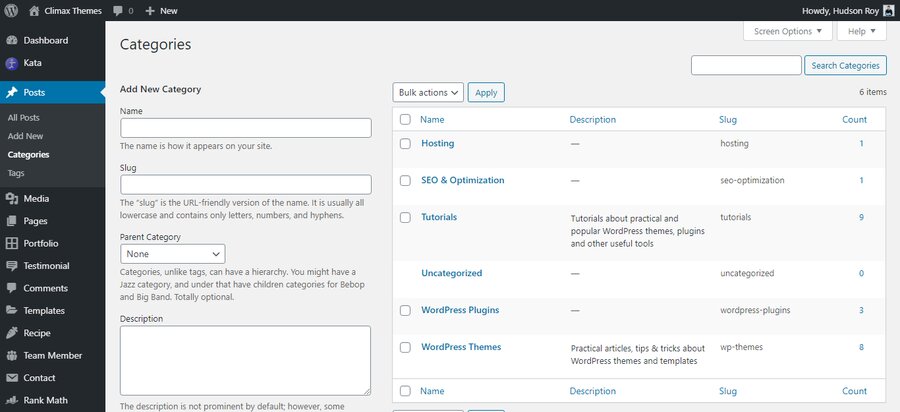Click the Dashboard gauge icon
The width and height of the screenshot is (900, 412).
[11, 40]
